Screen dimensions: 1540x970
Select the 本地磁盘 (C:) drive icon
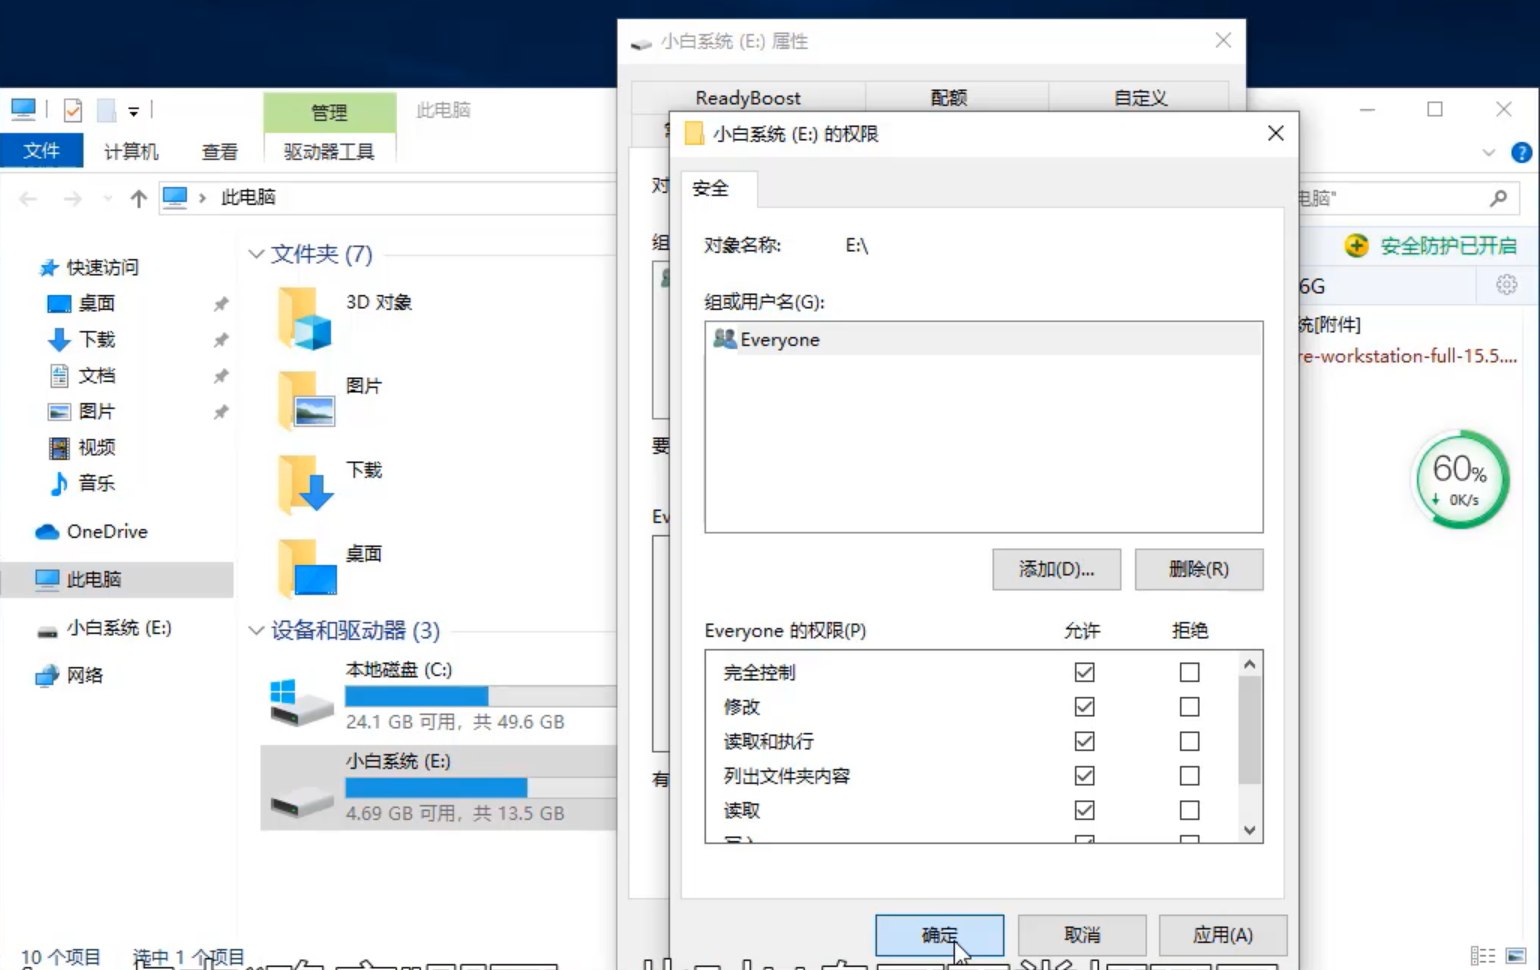pyautogui.click(x=300, y=699)
